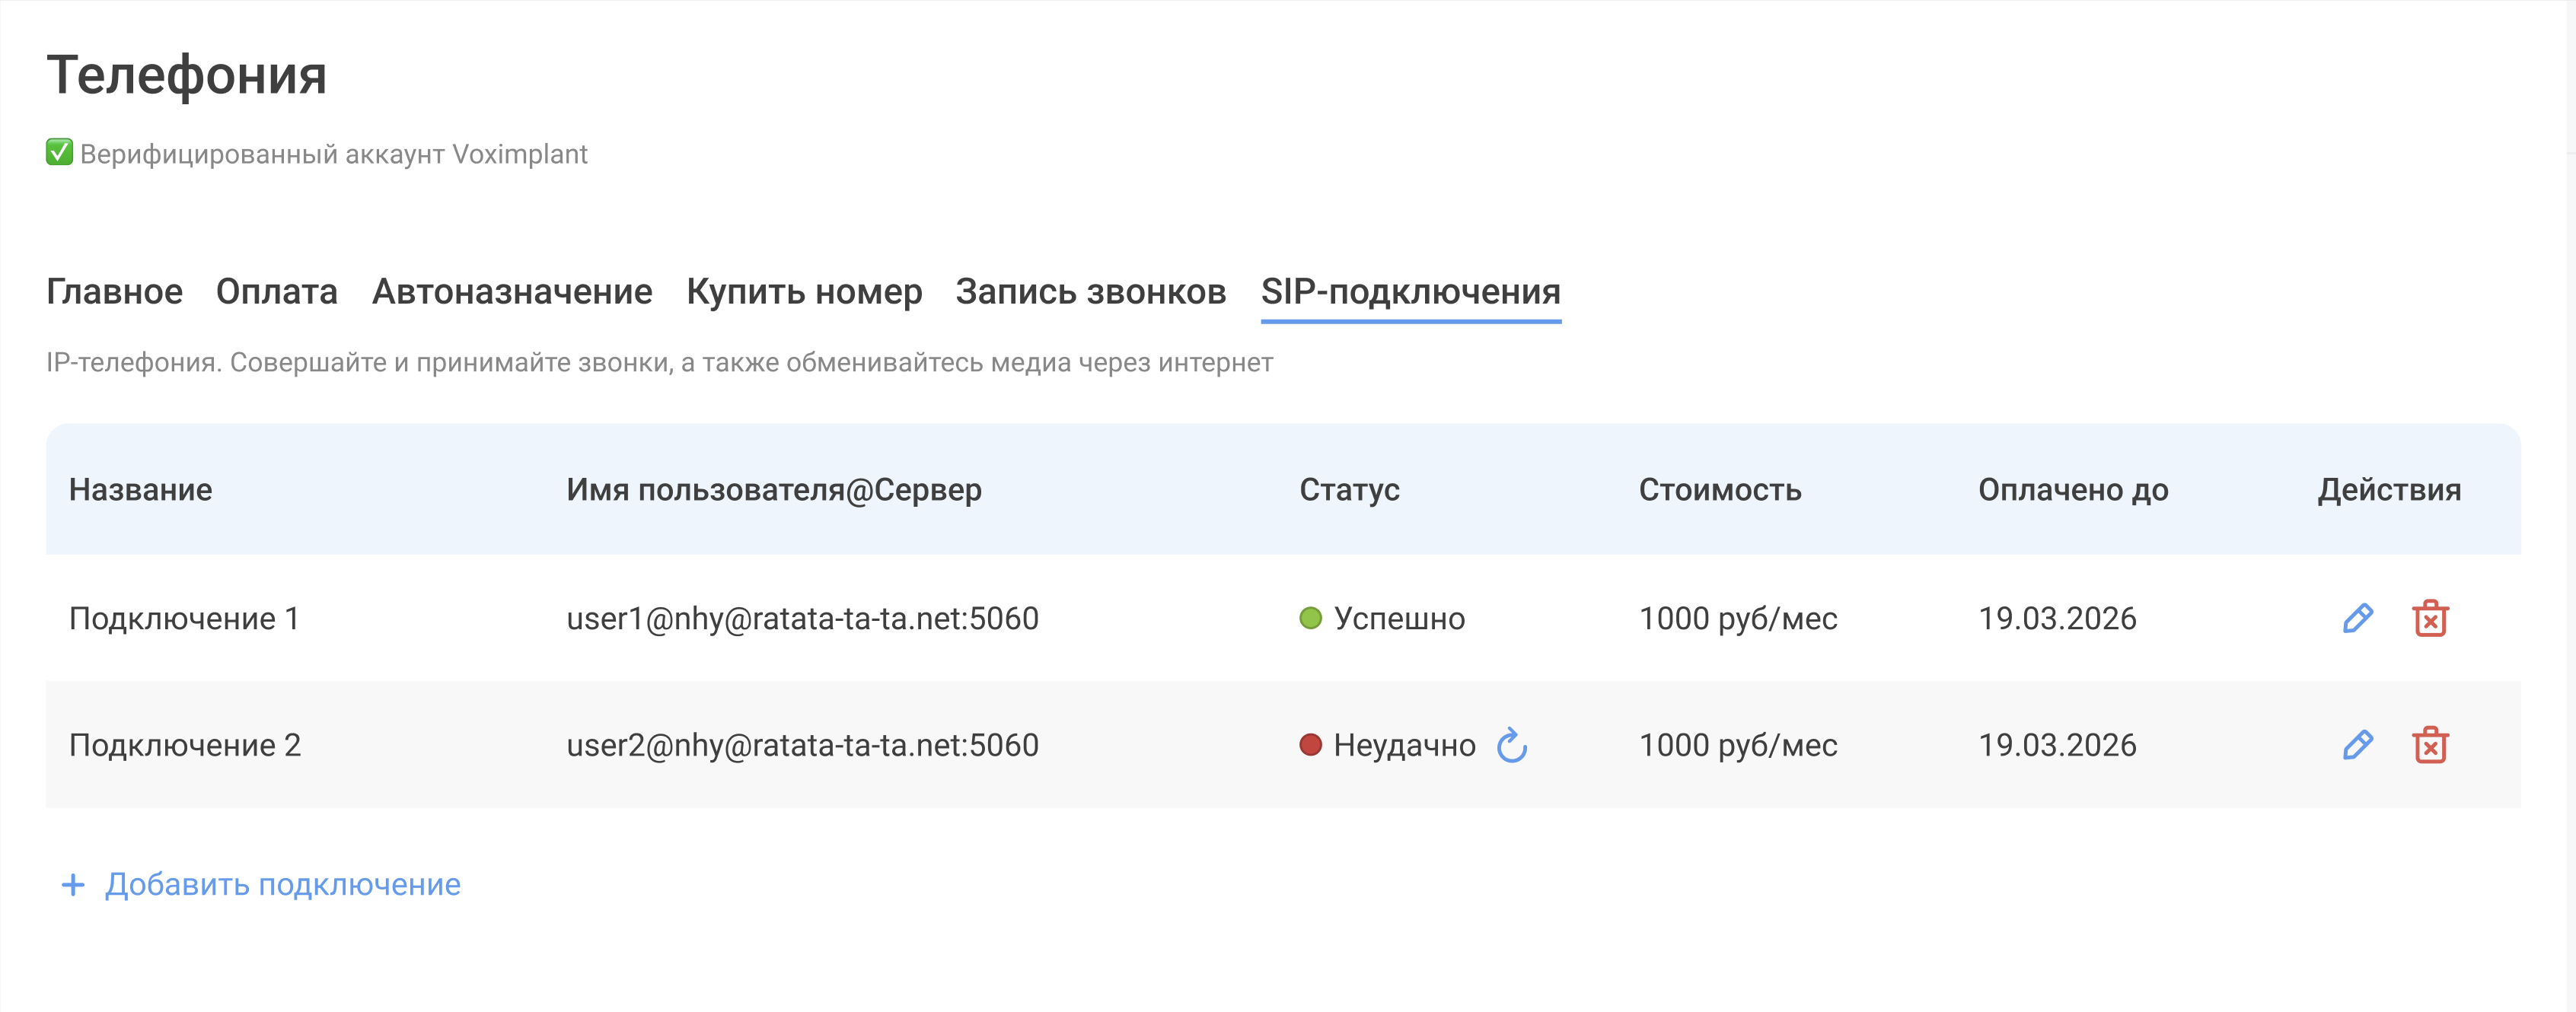Click the green Успешно status dot
Screen dimensions: 2576x1012
[x=1310, y=618]
